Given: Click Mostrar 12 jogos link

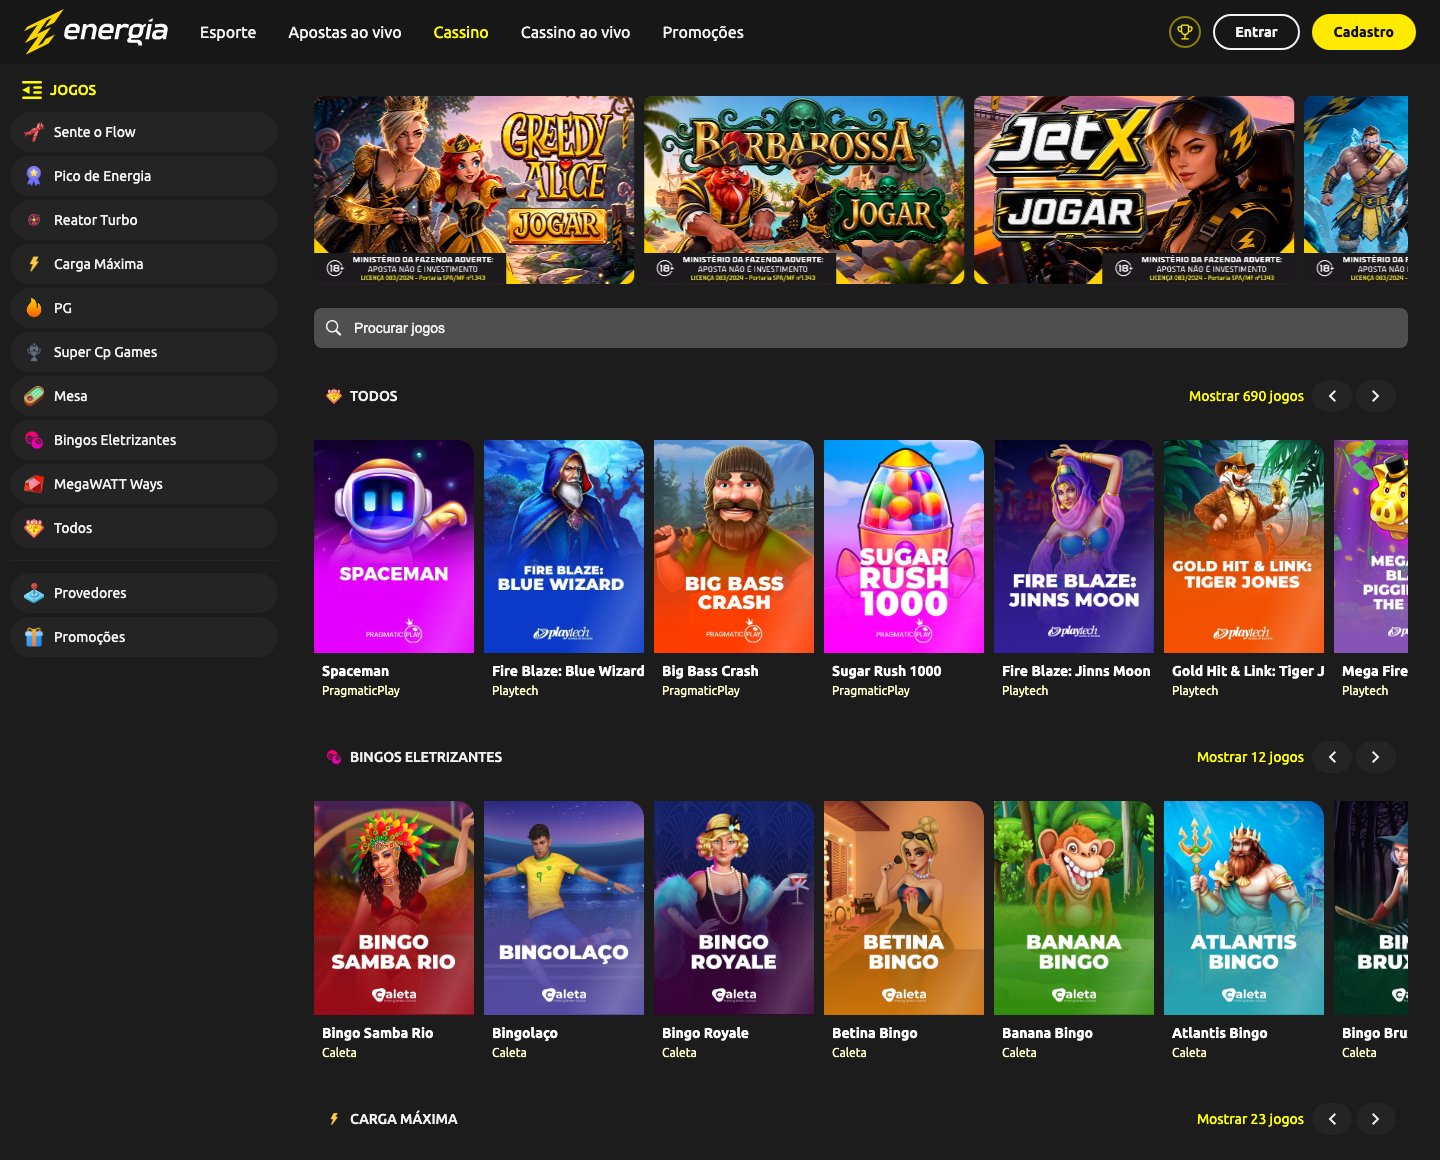Looking at the screenshot, I should coord(1250,757).
